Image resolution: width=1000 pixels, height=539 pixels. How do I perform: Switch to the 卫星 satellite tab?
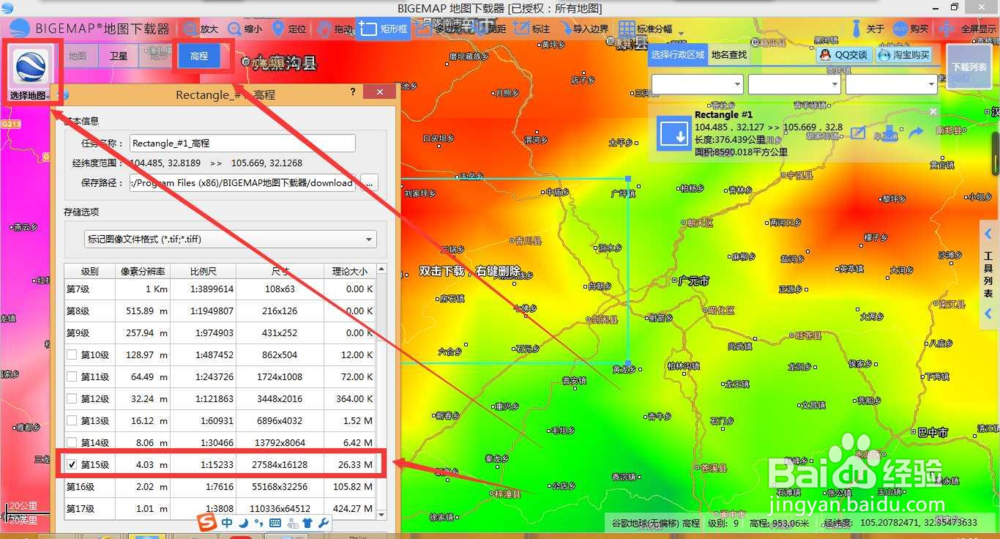pyautogui.click(x=119, y=56)
